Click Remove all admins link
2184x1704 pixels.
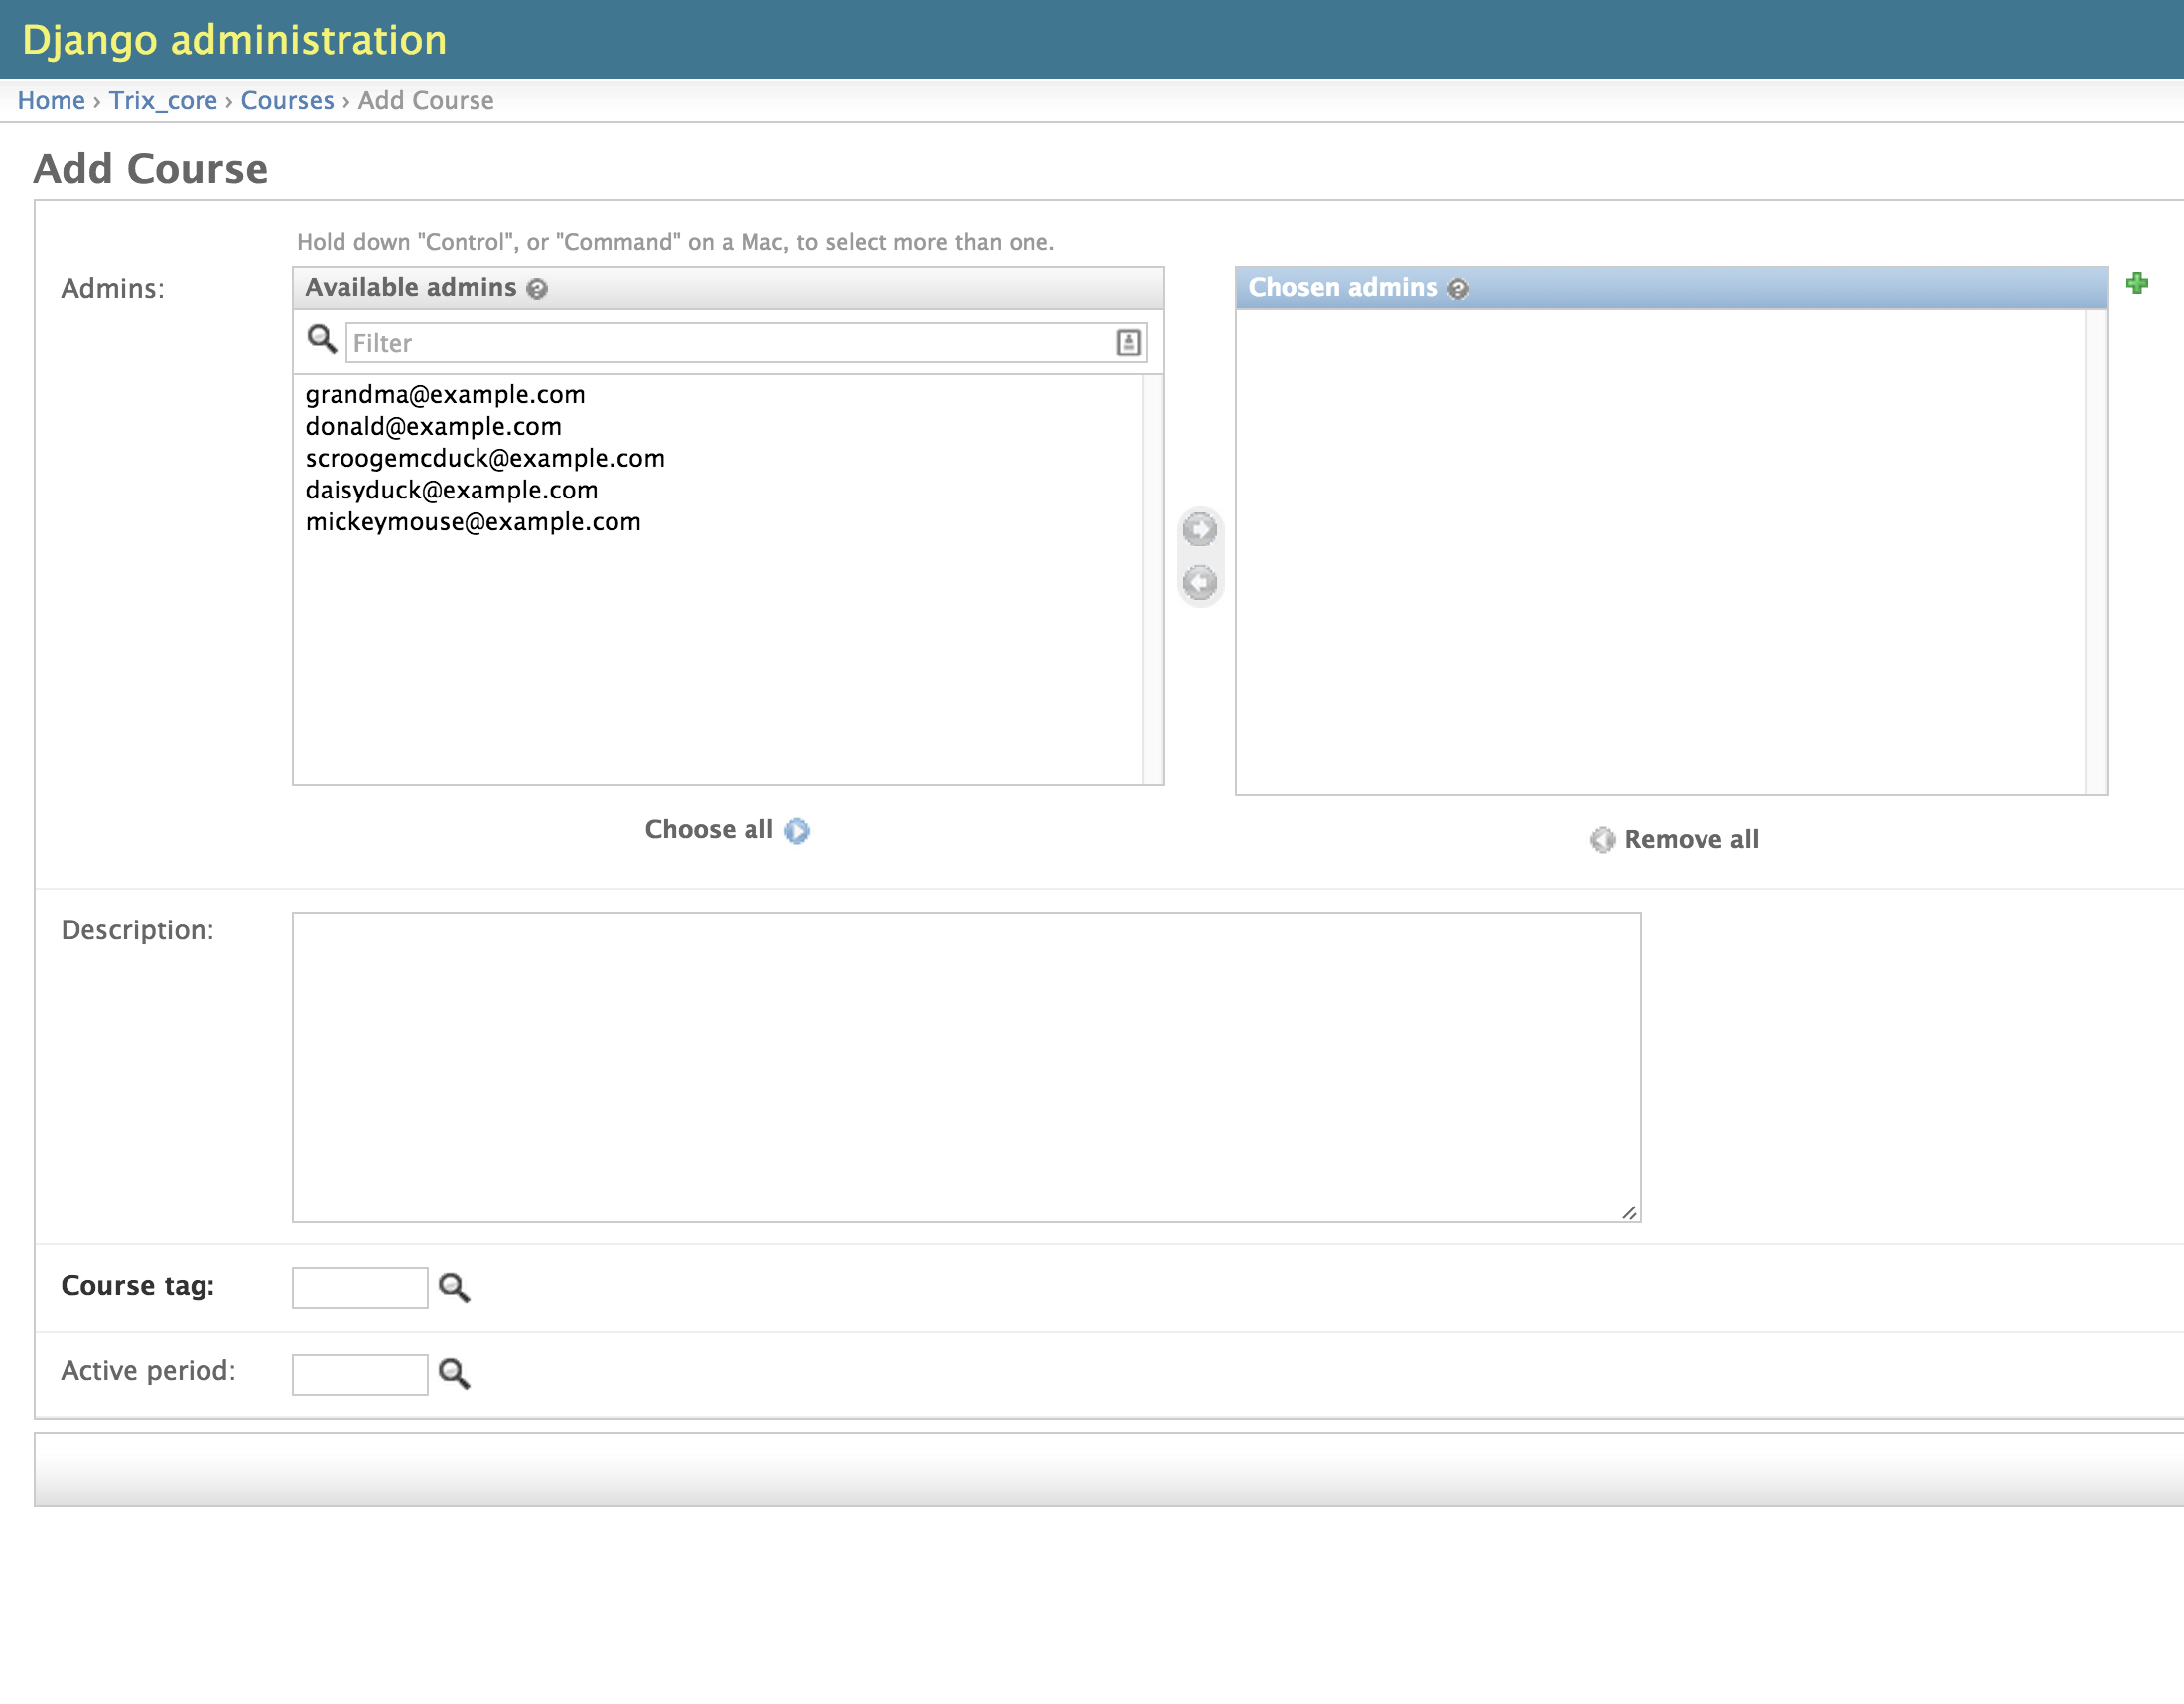1676,840
